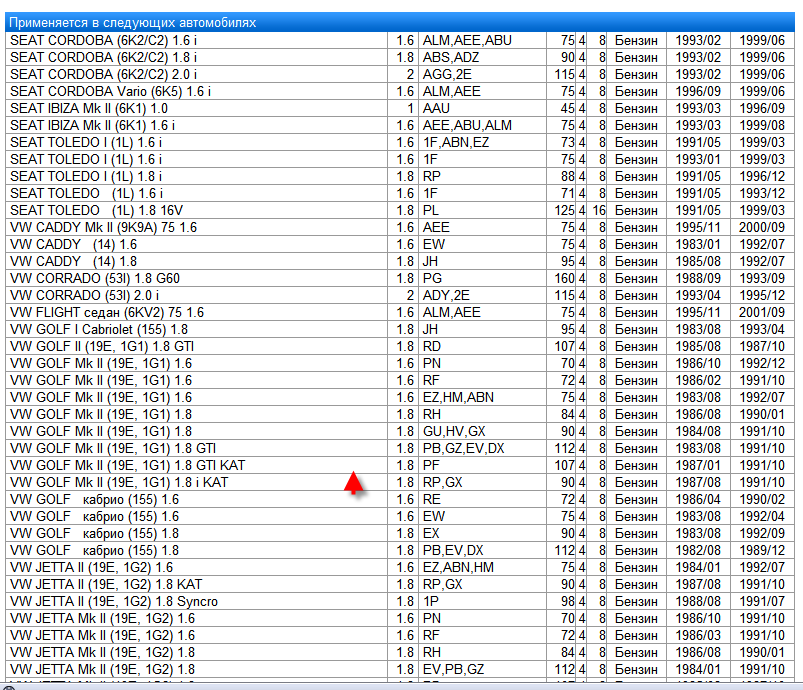Image resolution: width=803 pixels, height=690 pixels.
Task: Click the end date cell '2001/09'
Action: click(x=762, y=312)
